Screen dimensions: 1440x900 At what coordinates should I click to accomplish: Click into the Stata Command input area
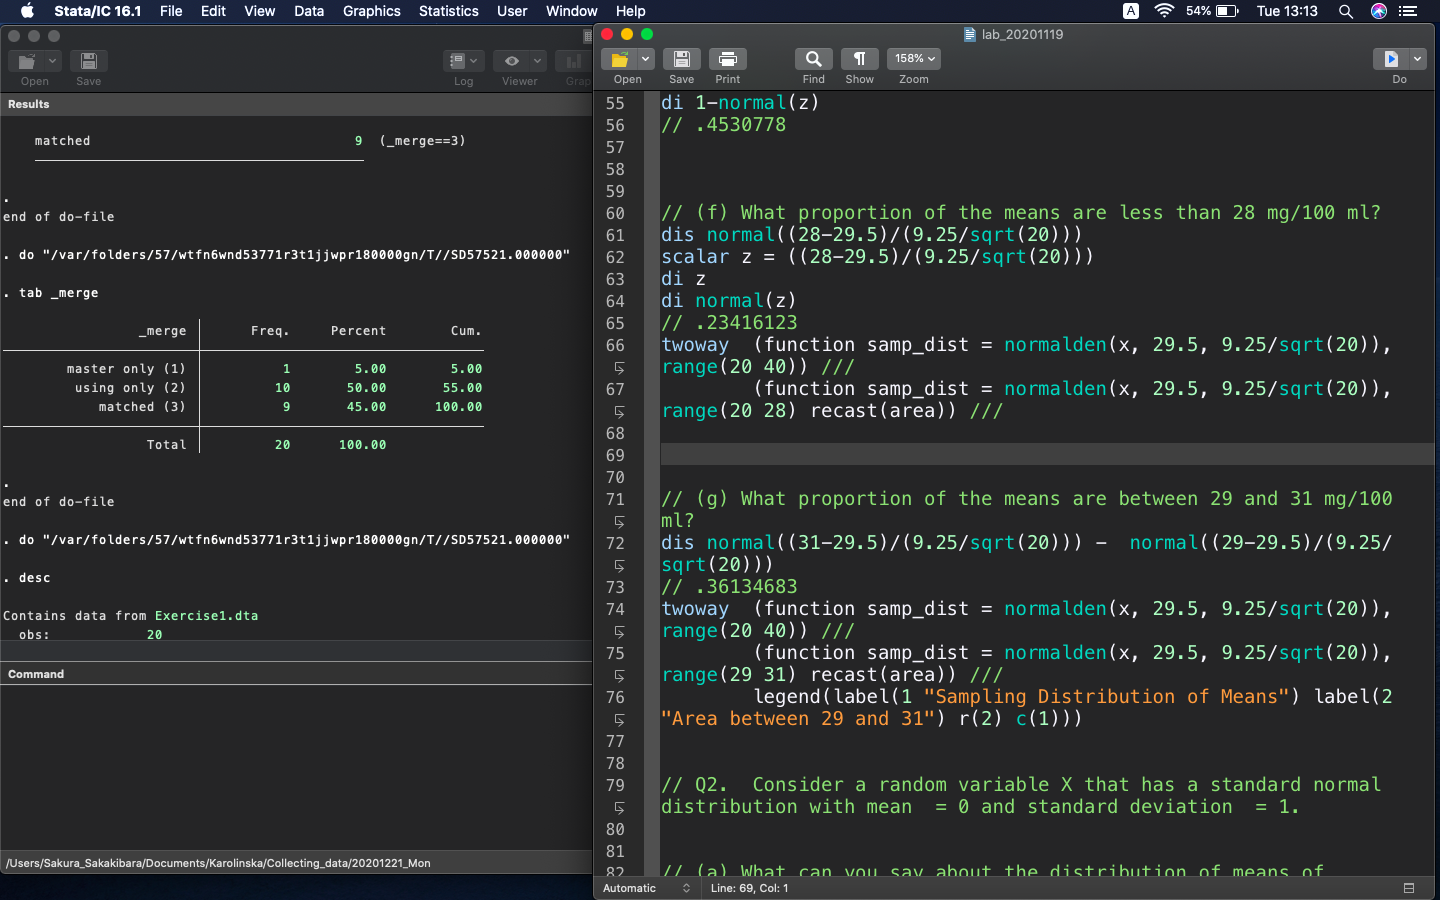(x=296, y=766)
